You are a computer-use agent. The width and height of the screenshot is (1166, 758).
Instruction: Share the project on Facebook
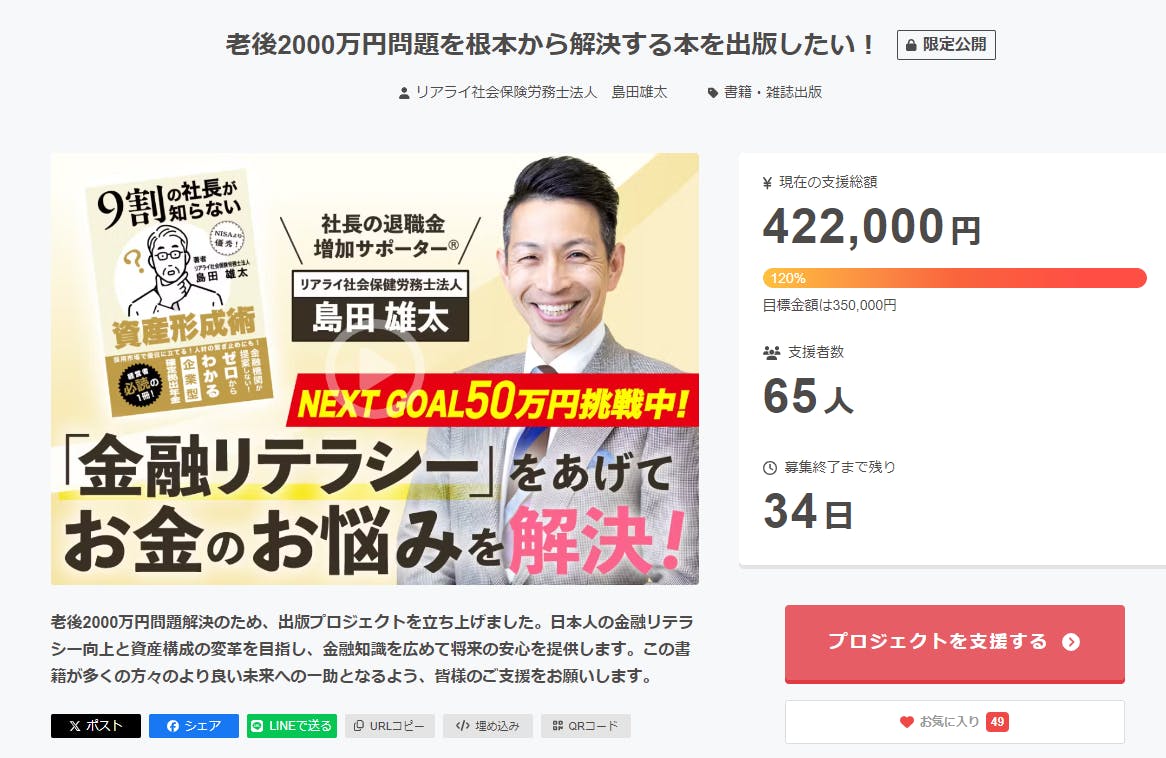coord(193,726)
